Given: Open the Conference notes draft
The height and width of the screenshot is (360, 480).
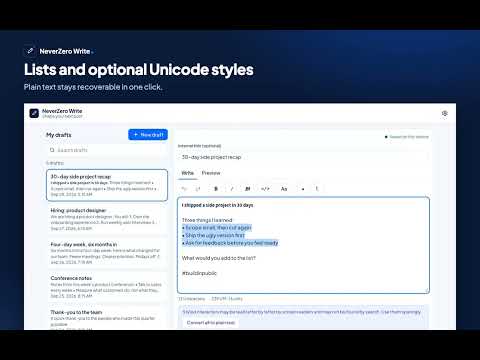Looking at the screenshot, I should click(x=107, y=287).
